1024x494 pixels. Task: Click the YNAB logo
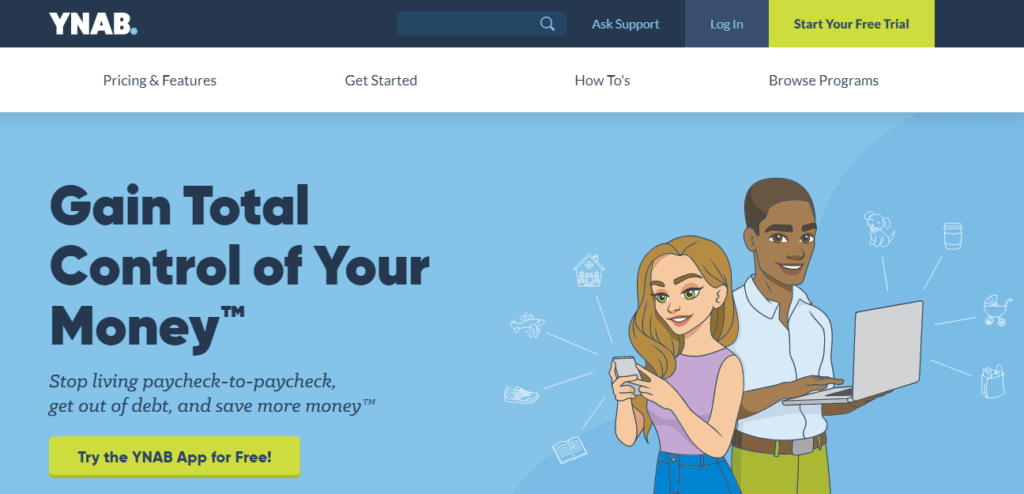click(93, 24)
